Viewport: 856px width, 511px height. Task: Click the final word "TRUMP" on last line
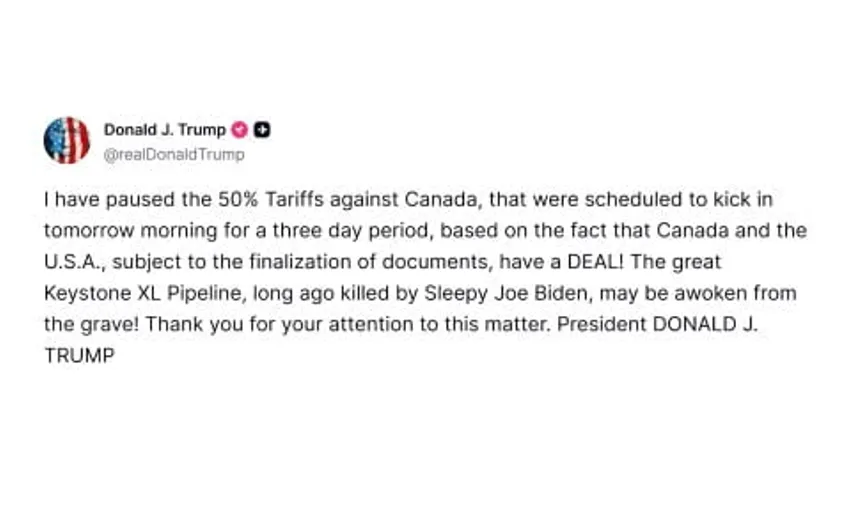point(79,356)
